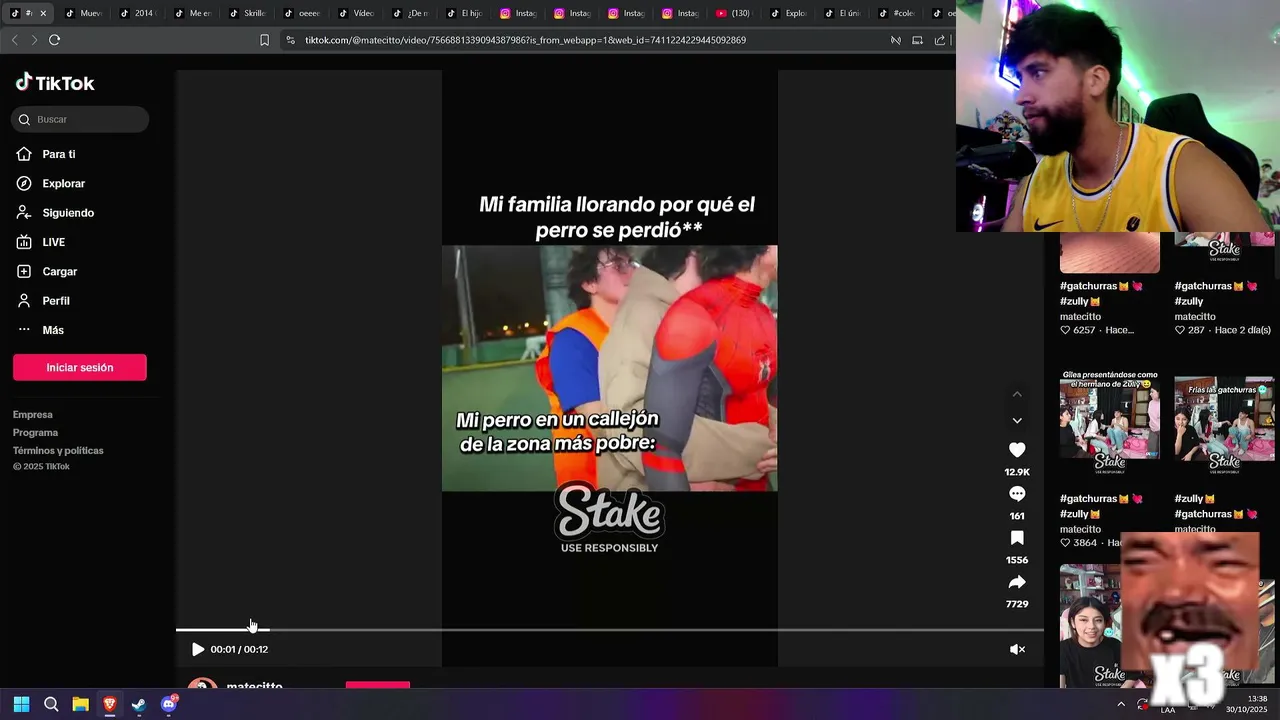1280x720 pixels.
Task: Switch to the 'El hijo' browser tab
Action: pos(463,13)
